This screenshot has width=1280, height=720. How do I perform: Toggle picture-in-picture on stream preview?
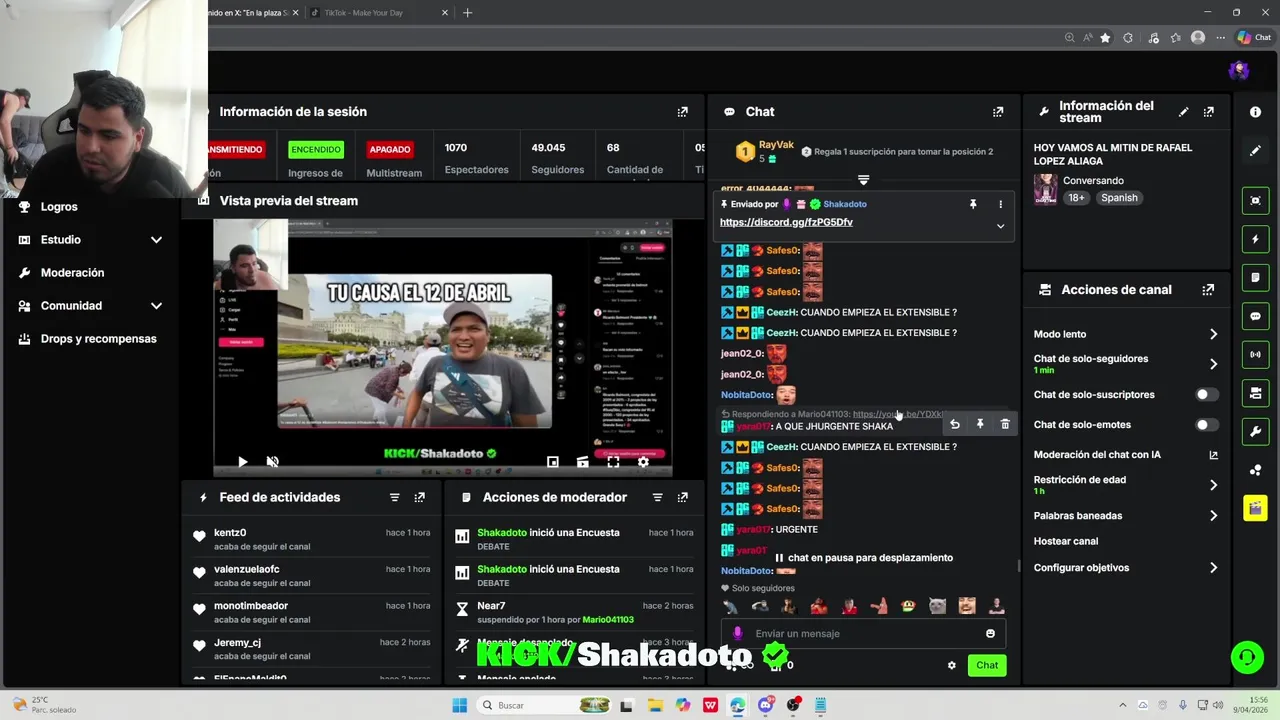pos(553,462)
